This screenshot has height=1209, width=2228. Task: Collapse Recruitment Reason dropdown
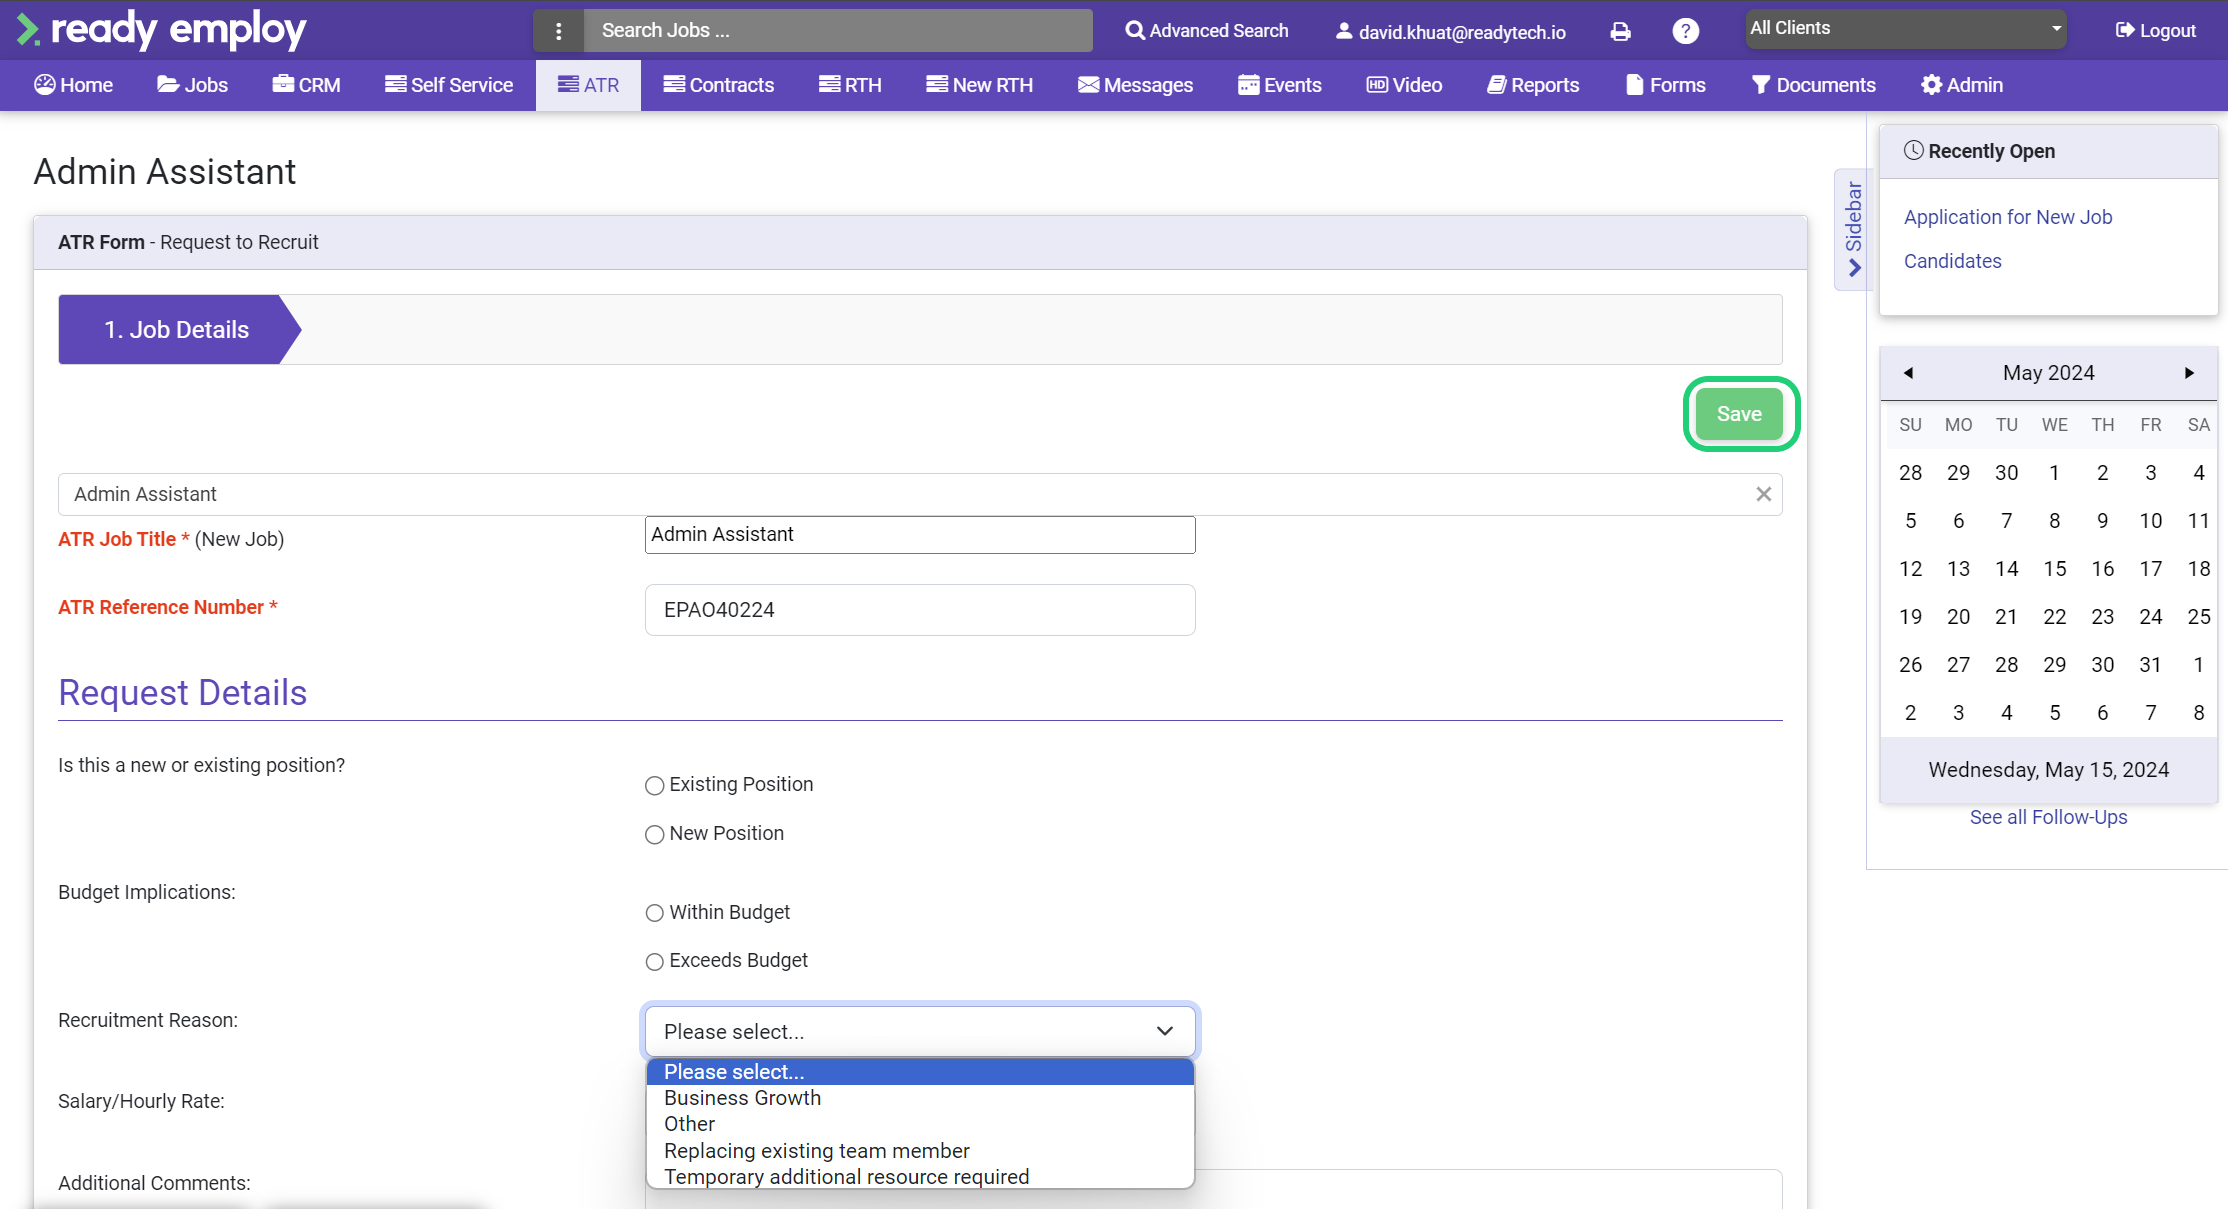point(920,1031)
